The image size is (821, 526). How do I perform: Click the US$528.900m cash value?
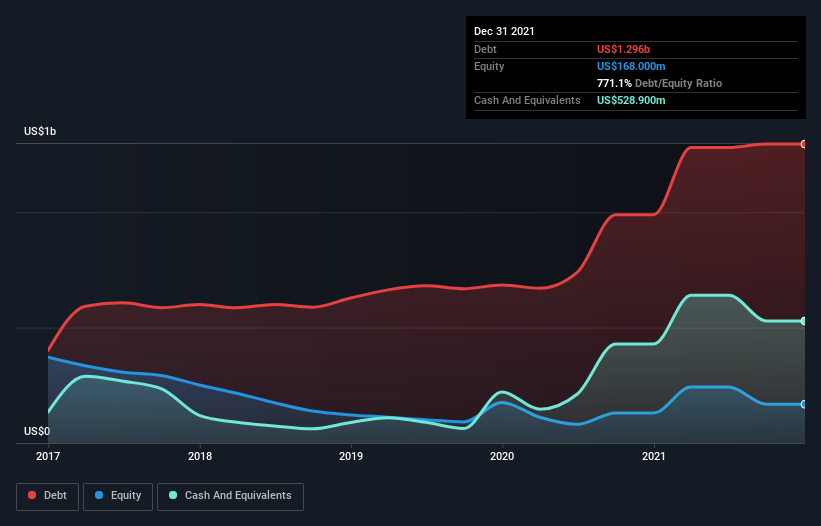tap(631, 100)
